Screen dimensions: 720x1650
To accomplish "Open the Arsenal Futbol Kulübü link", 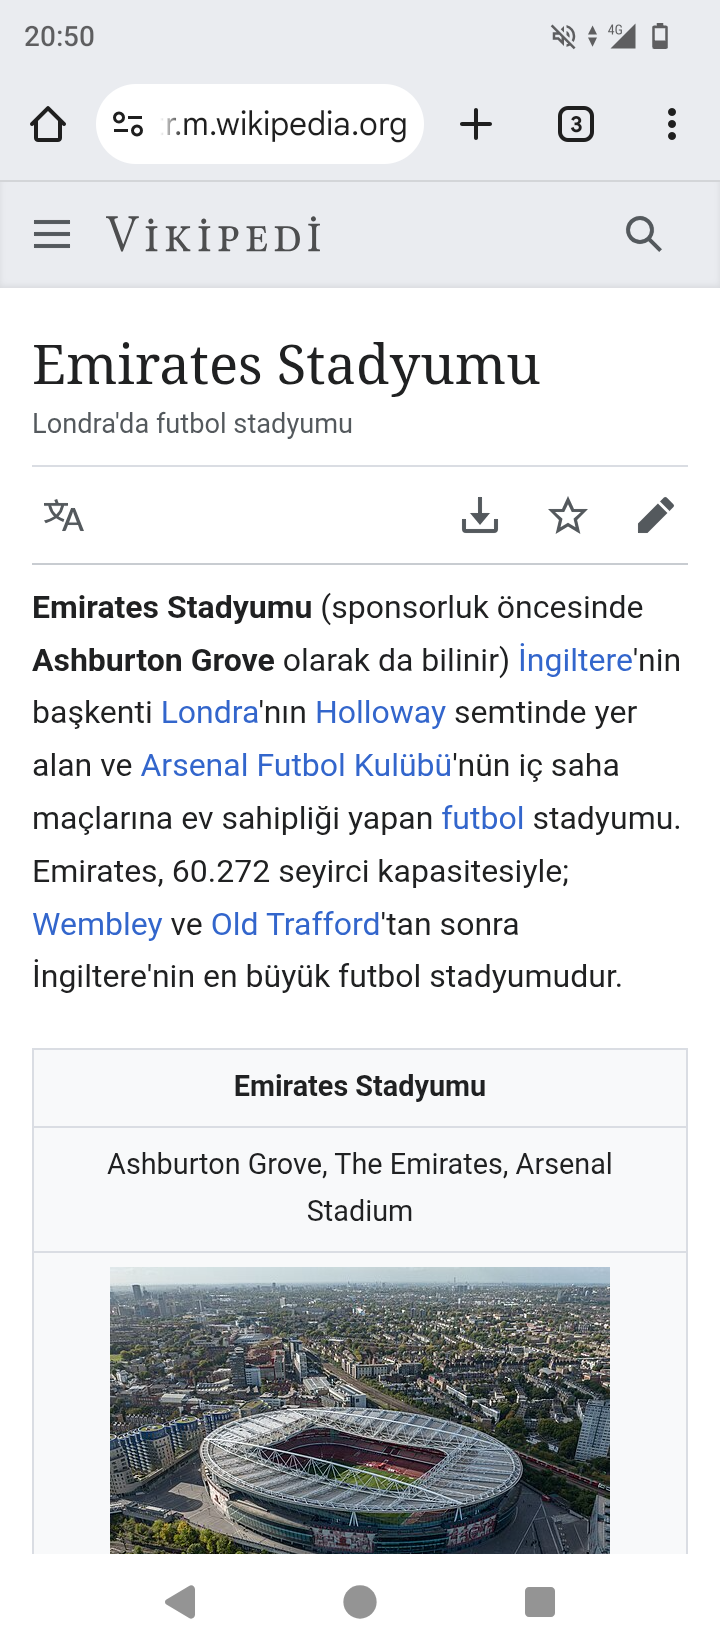I will coord(296,766).
